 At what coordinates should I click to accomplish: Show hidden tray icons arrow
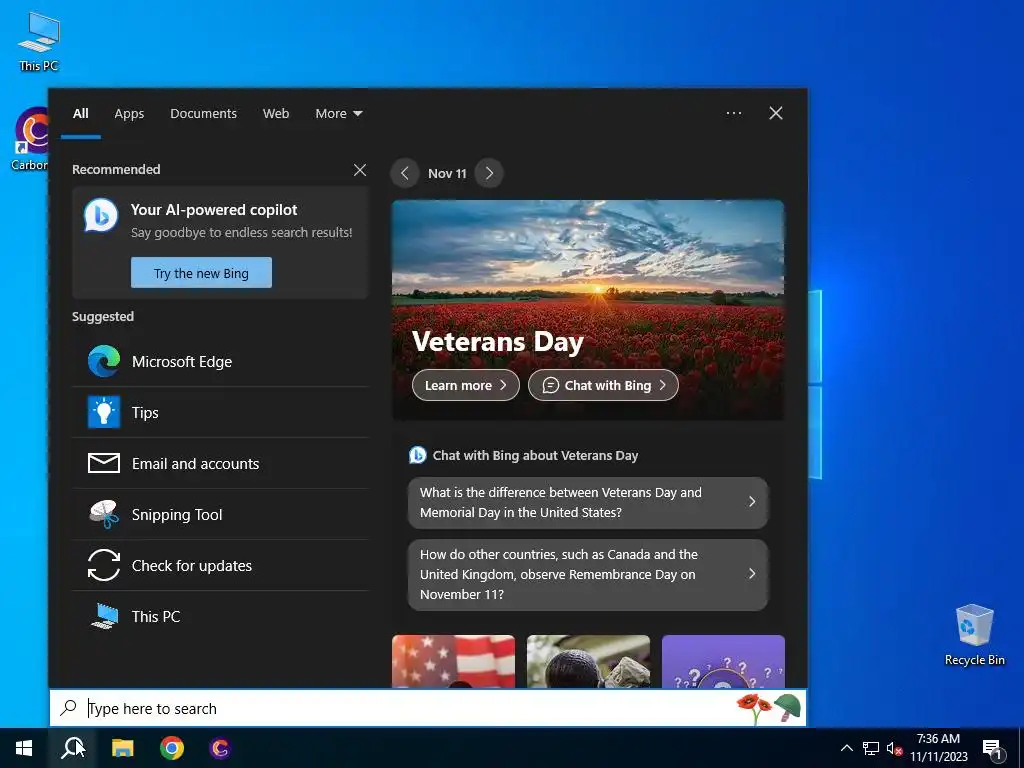tap(846, 748)
